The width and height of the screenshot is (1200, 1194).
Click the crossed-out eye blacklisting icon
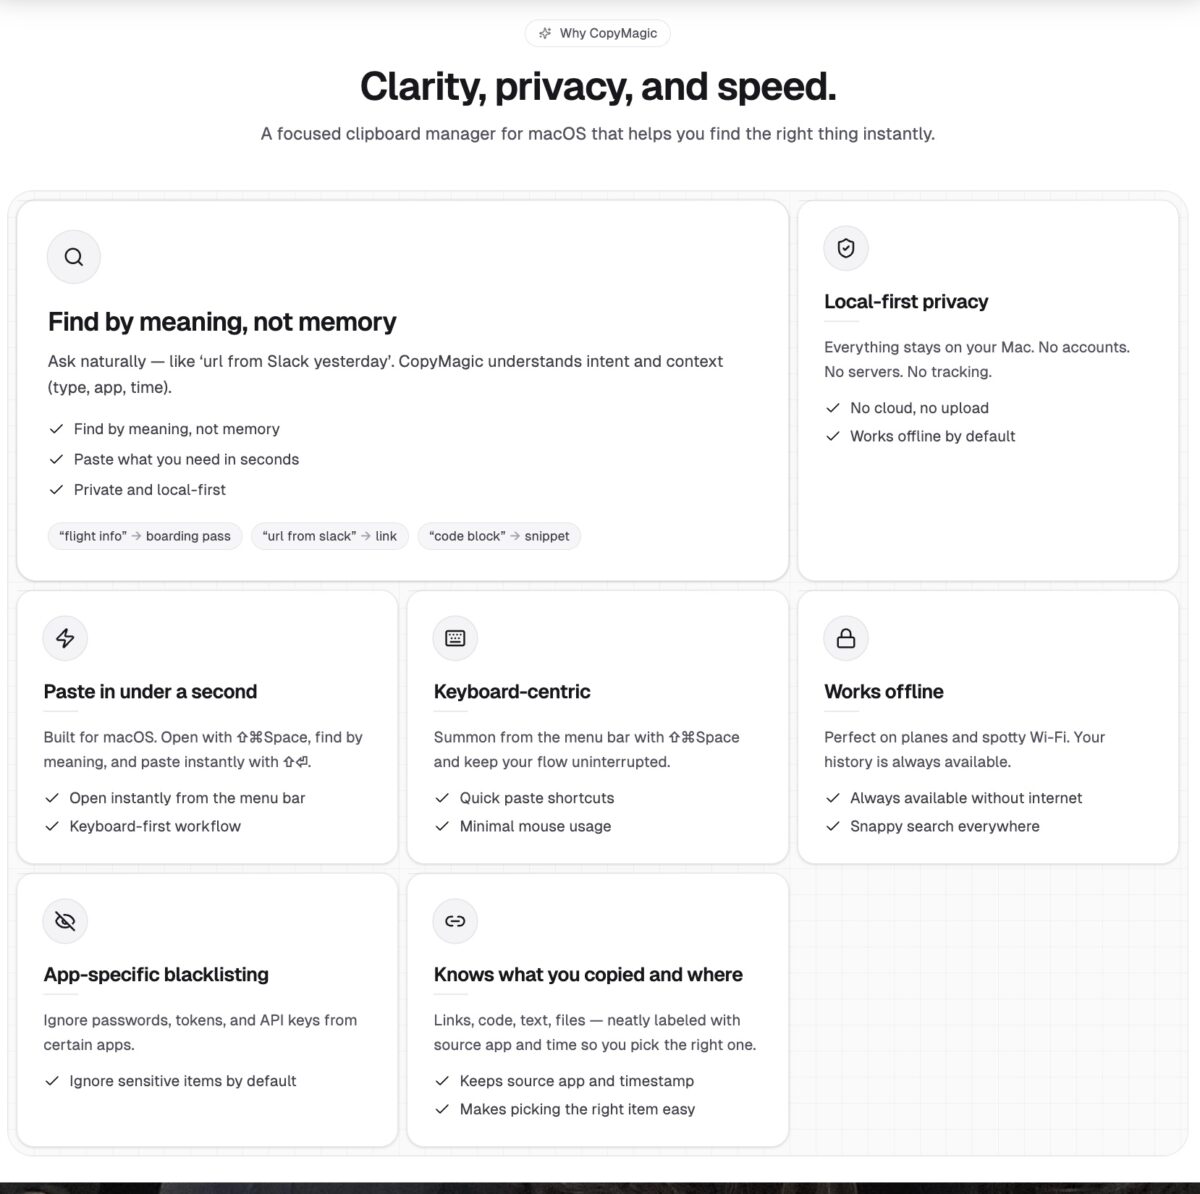point(65,921)
